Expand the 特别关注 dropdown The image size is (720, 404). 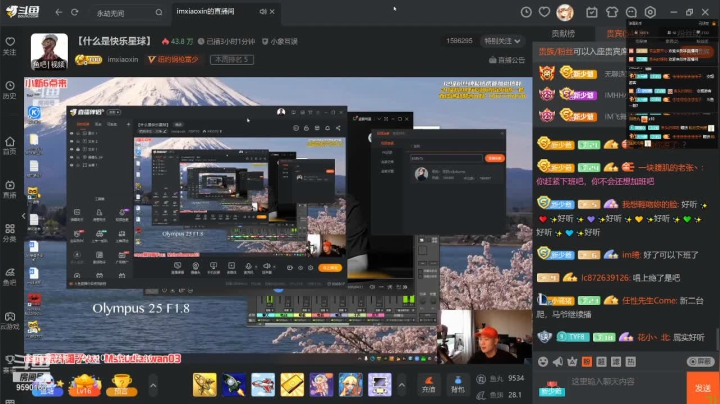click(x=502, y=41)
